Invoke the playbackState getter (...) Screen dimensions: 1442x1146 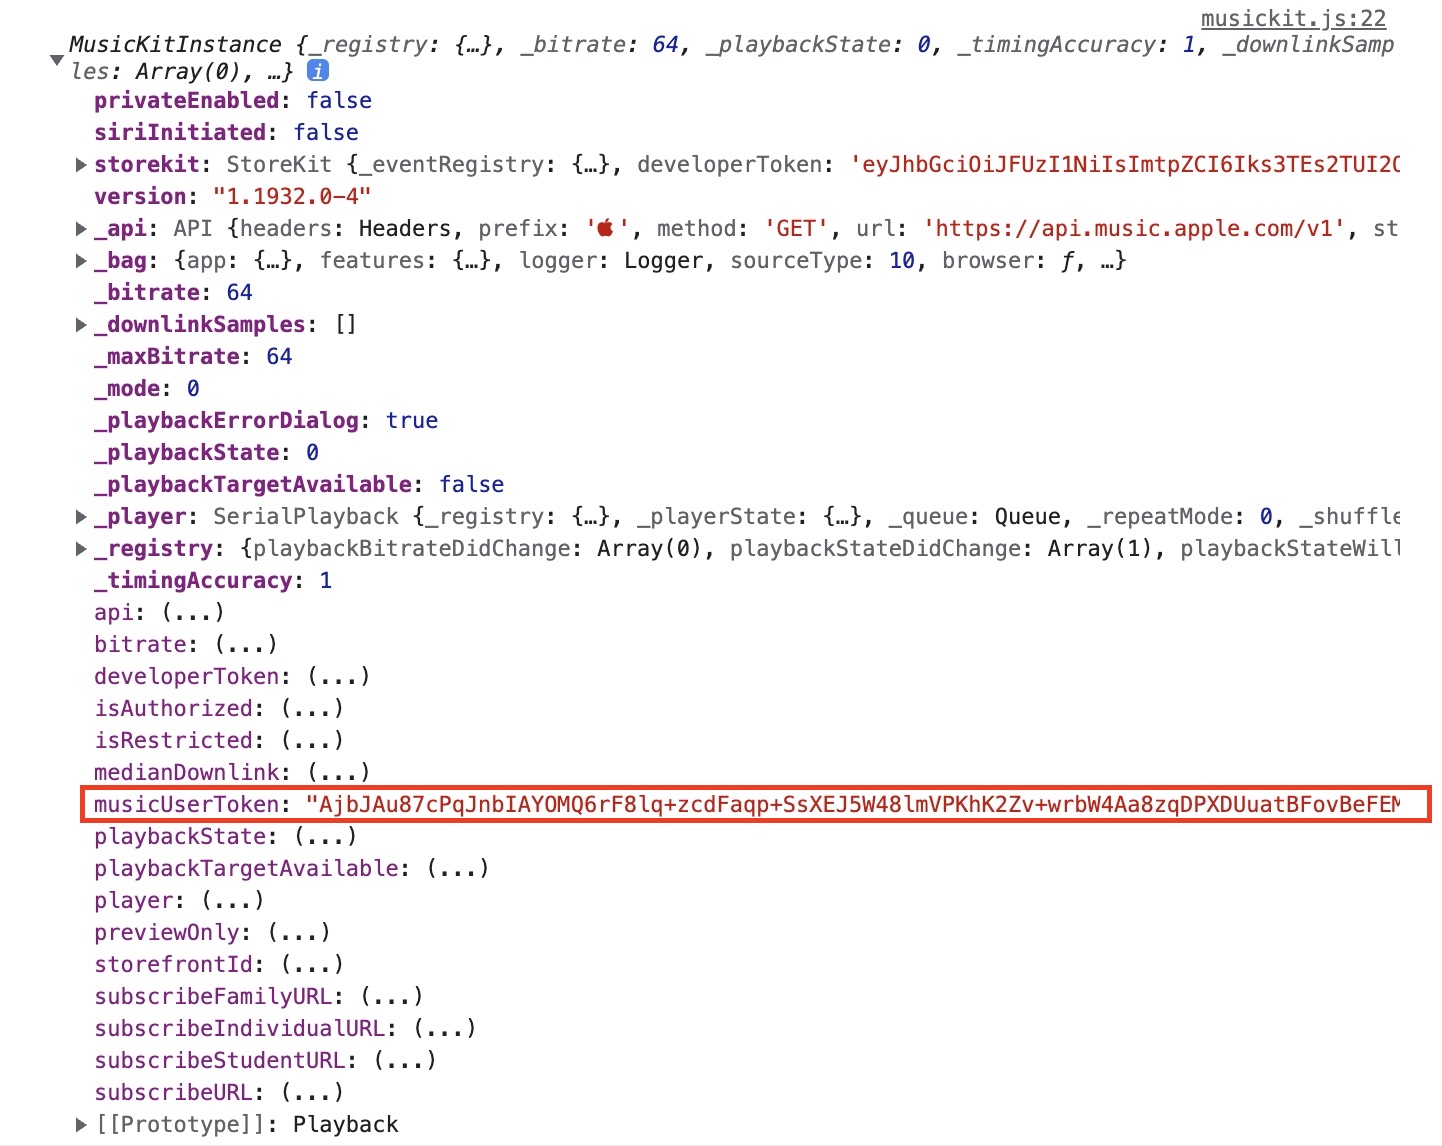click(x=325, y=836)
